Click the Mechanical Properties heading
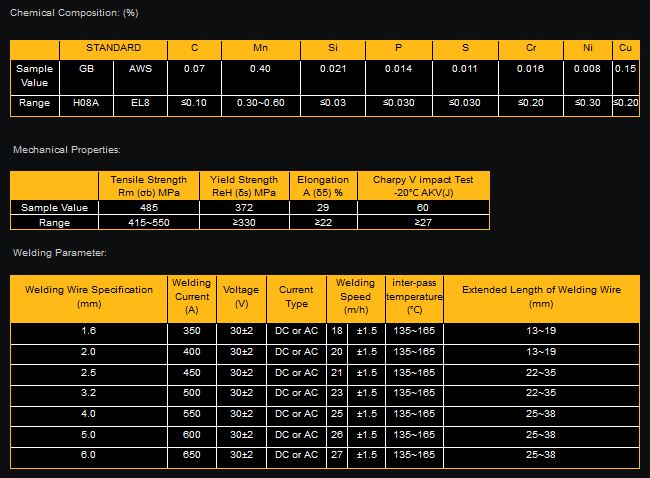This screenshot has height=478, width=650. click(x=66, y=149)
